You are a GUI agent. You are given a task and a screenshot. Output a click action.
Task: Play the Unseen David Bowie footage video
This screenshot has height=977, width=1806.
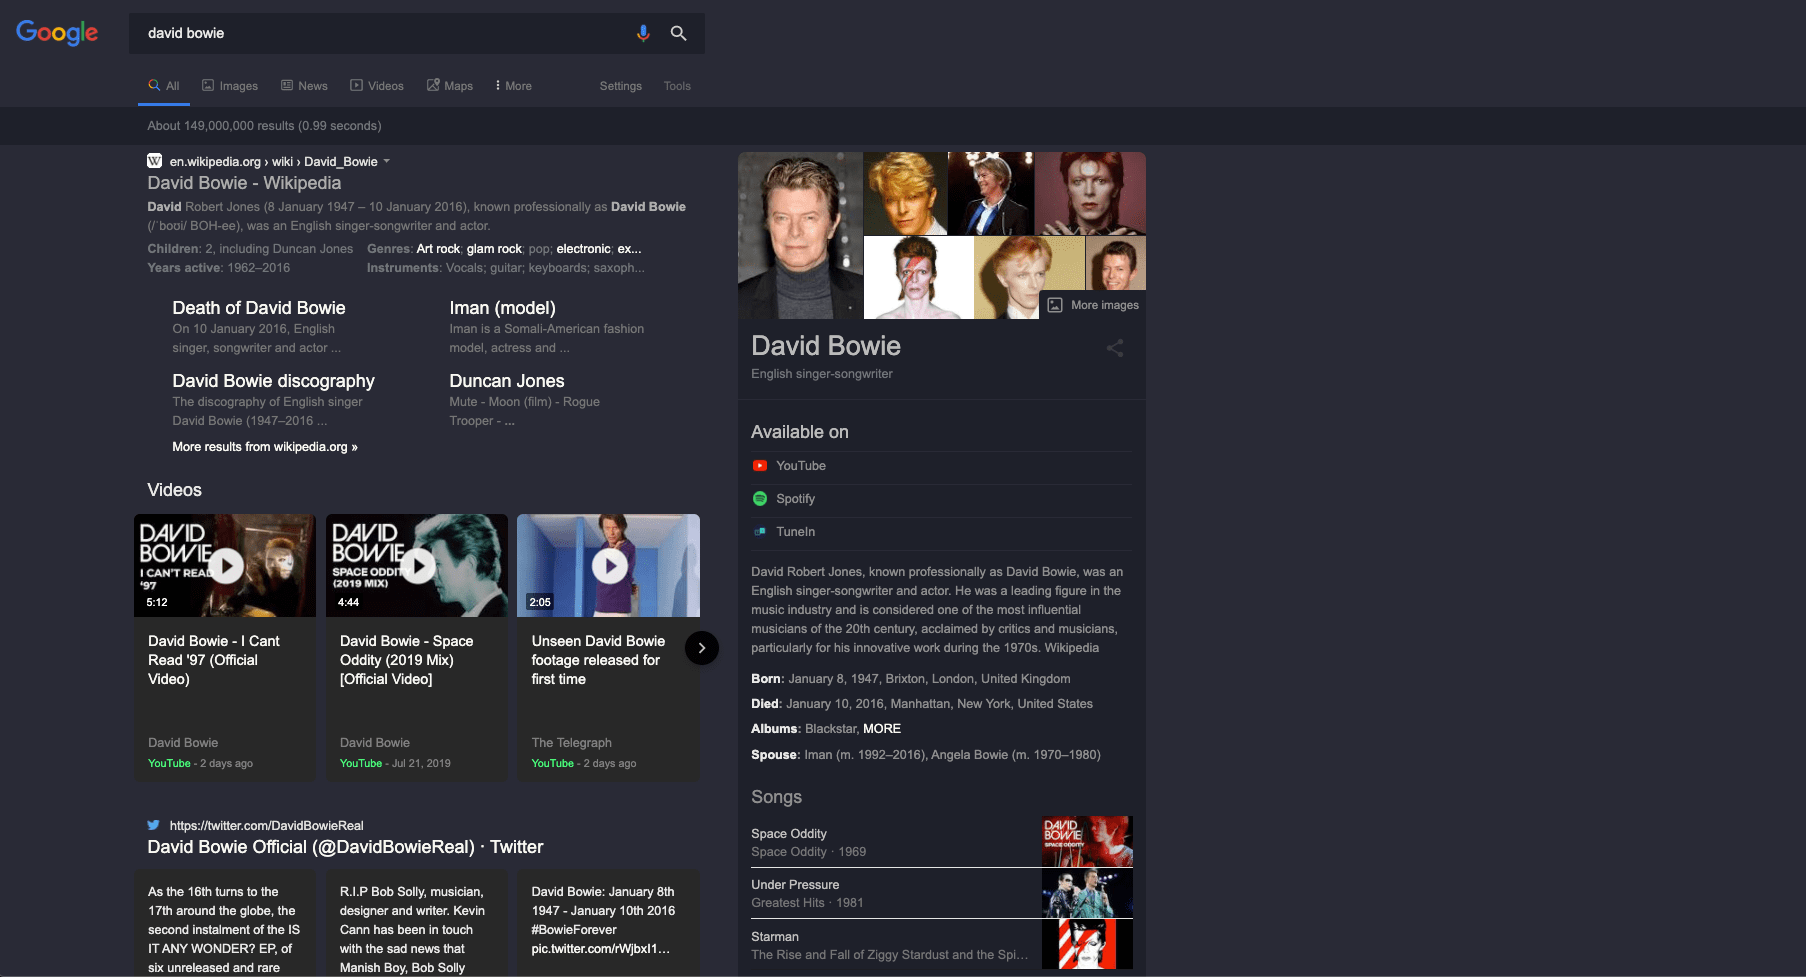click(x=610, y=566)
